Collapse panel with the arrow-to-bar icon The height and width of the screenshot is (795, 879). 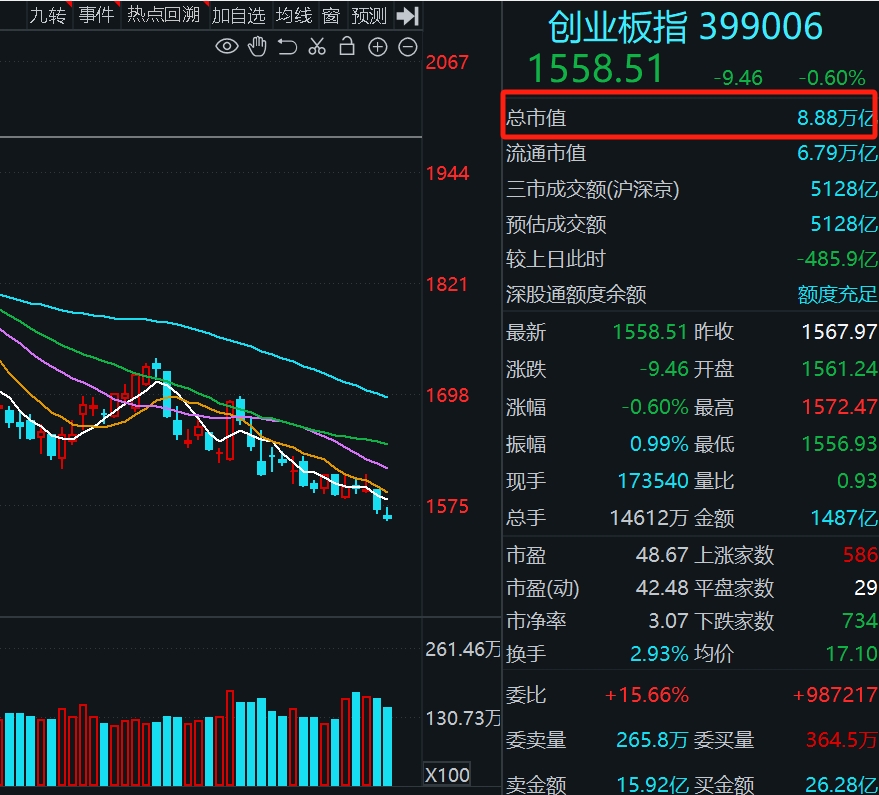point(407,15)
